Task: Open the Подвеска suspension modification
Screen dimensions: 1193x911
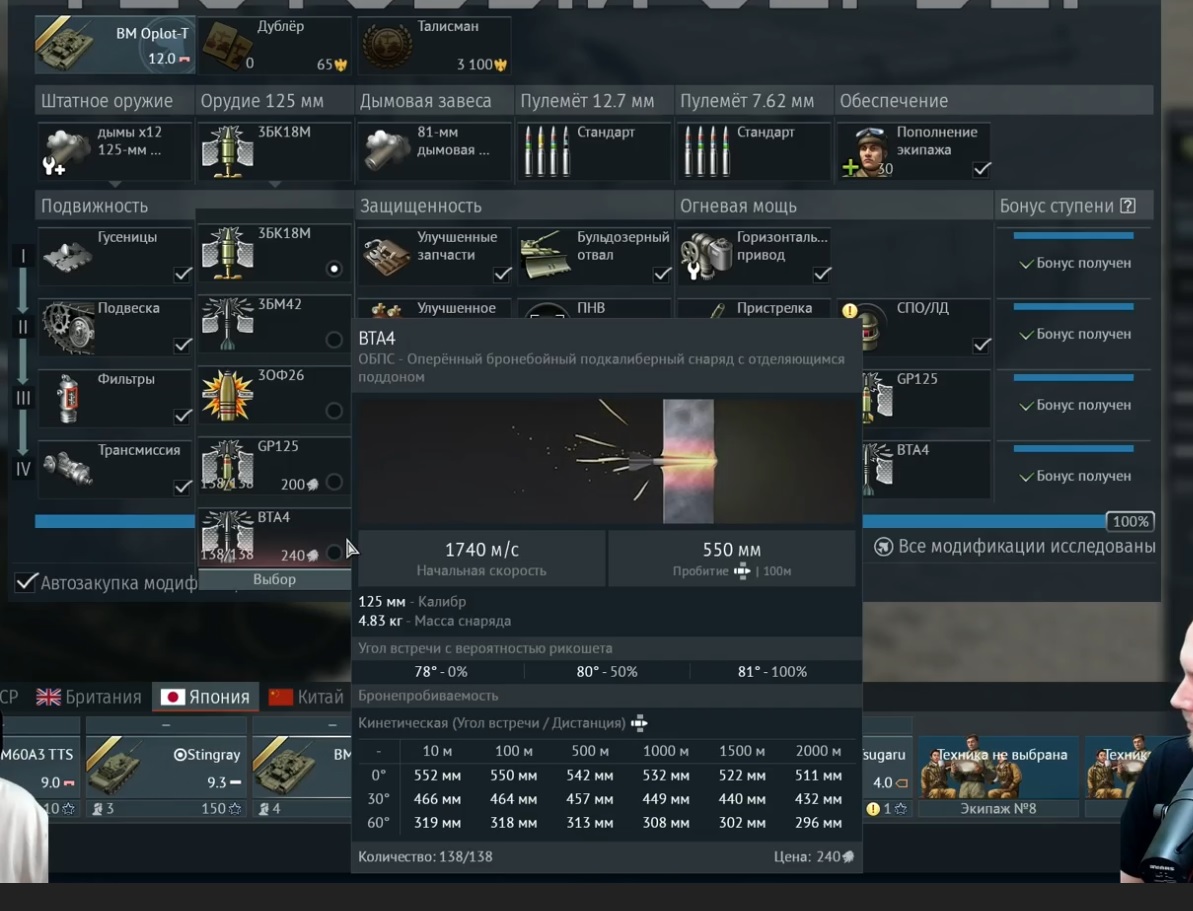Action: pyautogui.click(x=115, y=327)
